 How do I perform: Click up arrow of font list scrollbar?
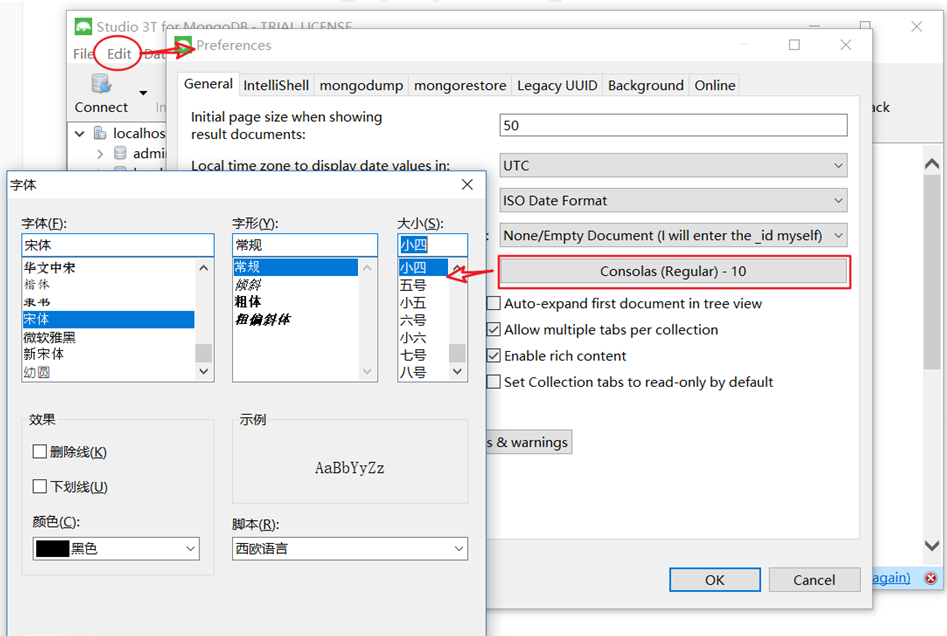pos(204,268)
